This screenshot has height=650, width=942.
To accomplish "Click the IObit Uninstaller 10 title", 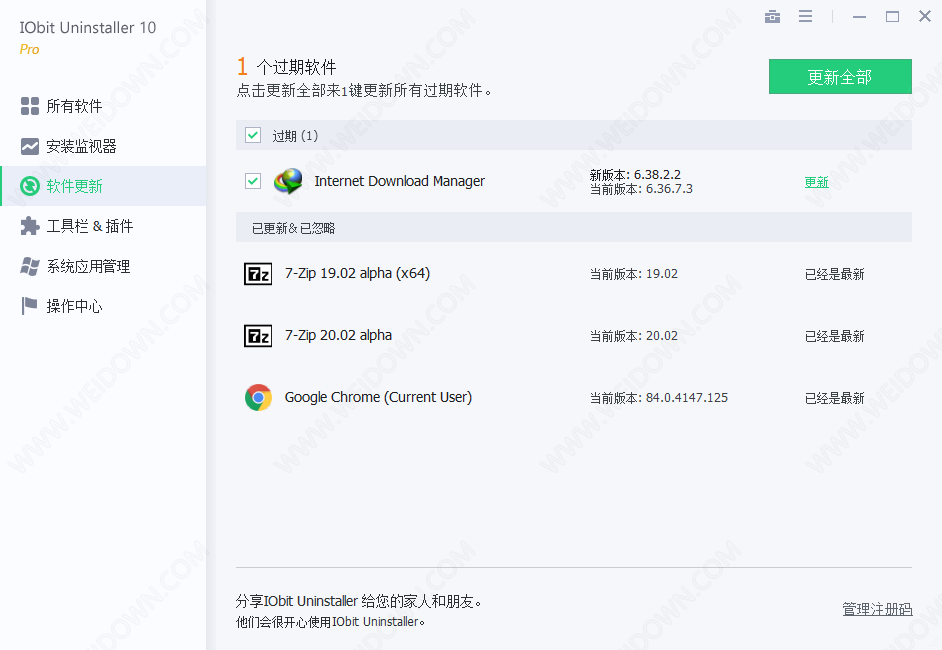I will [88, 28].
